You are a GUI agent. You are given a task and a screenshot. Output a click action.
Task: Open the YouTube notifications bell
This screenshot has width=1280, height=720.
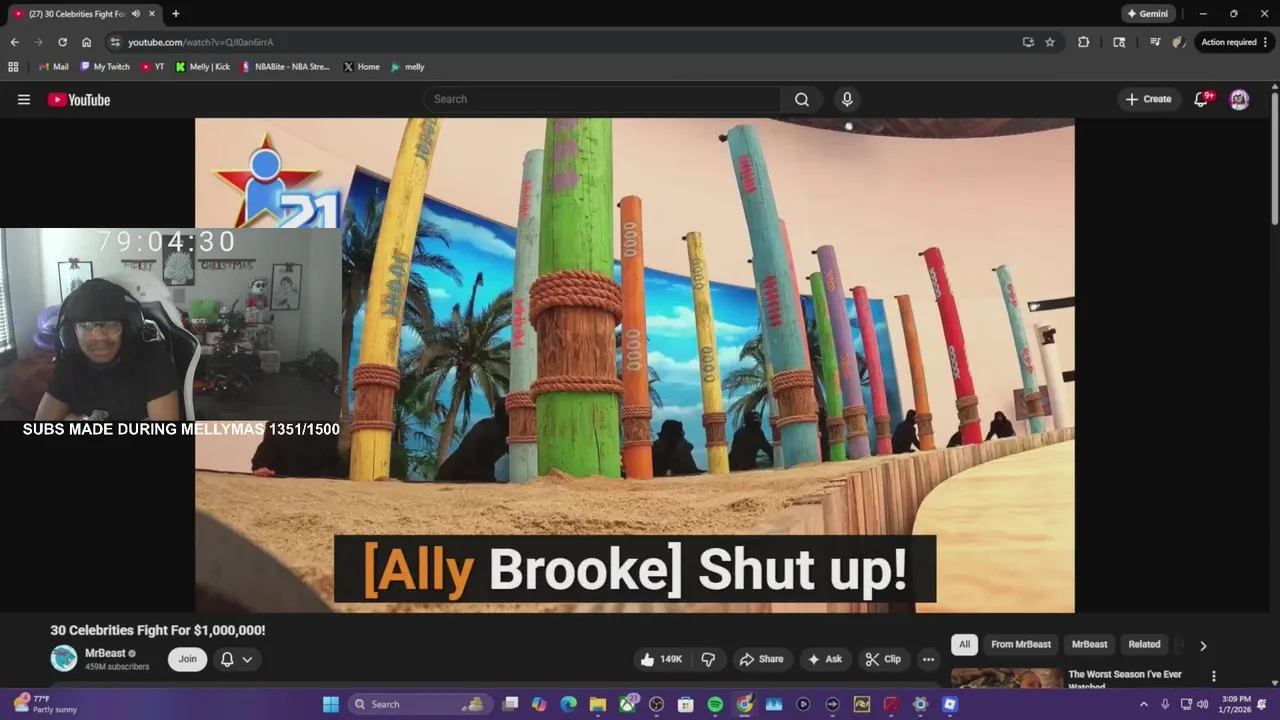(x=1201, y=99)
